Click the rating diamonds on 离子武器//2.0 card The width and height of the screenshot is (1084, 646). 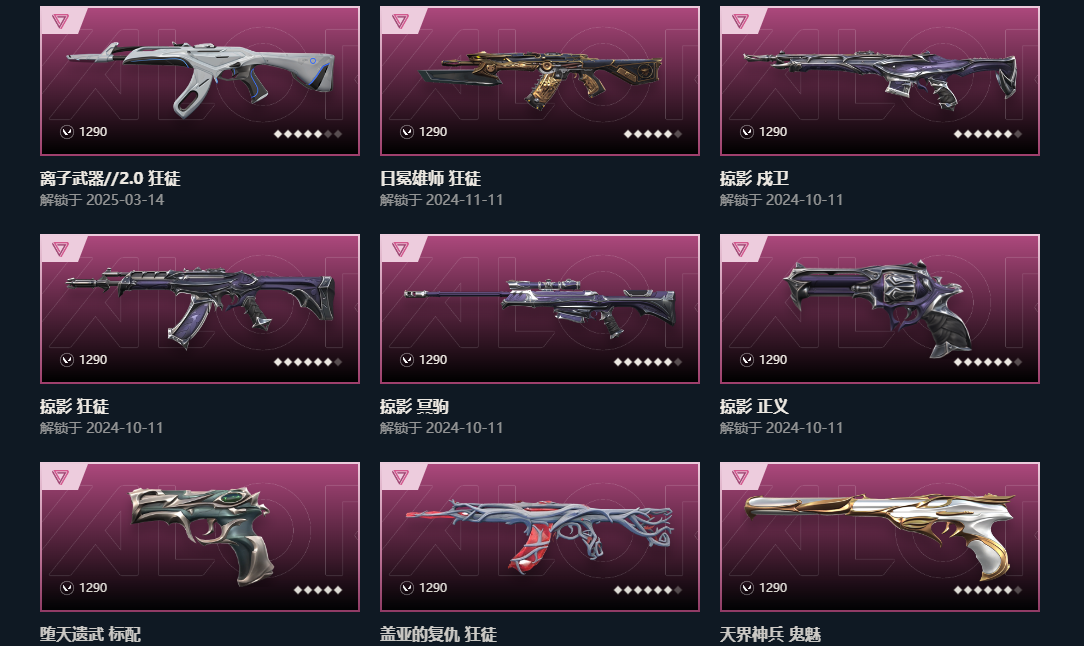308,134
